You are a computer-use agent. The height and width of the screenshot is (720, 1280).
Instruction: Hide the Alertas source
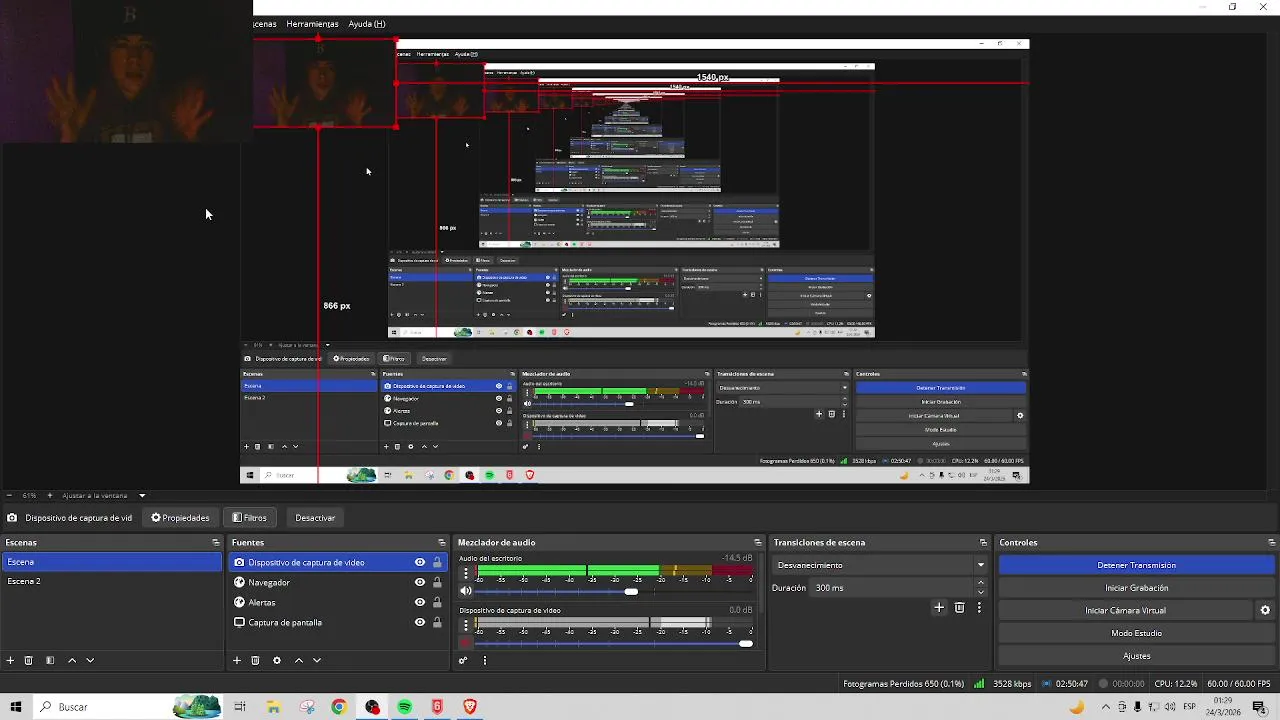coord(420,602)
